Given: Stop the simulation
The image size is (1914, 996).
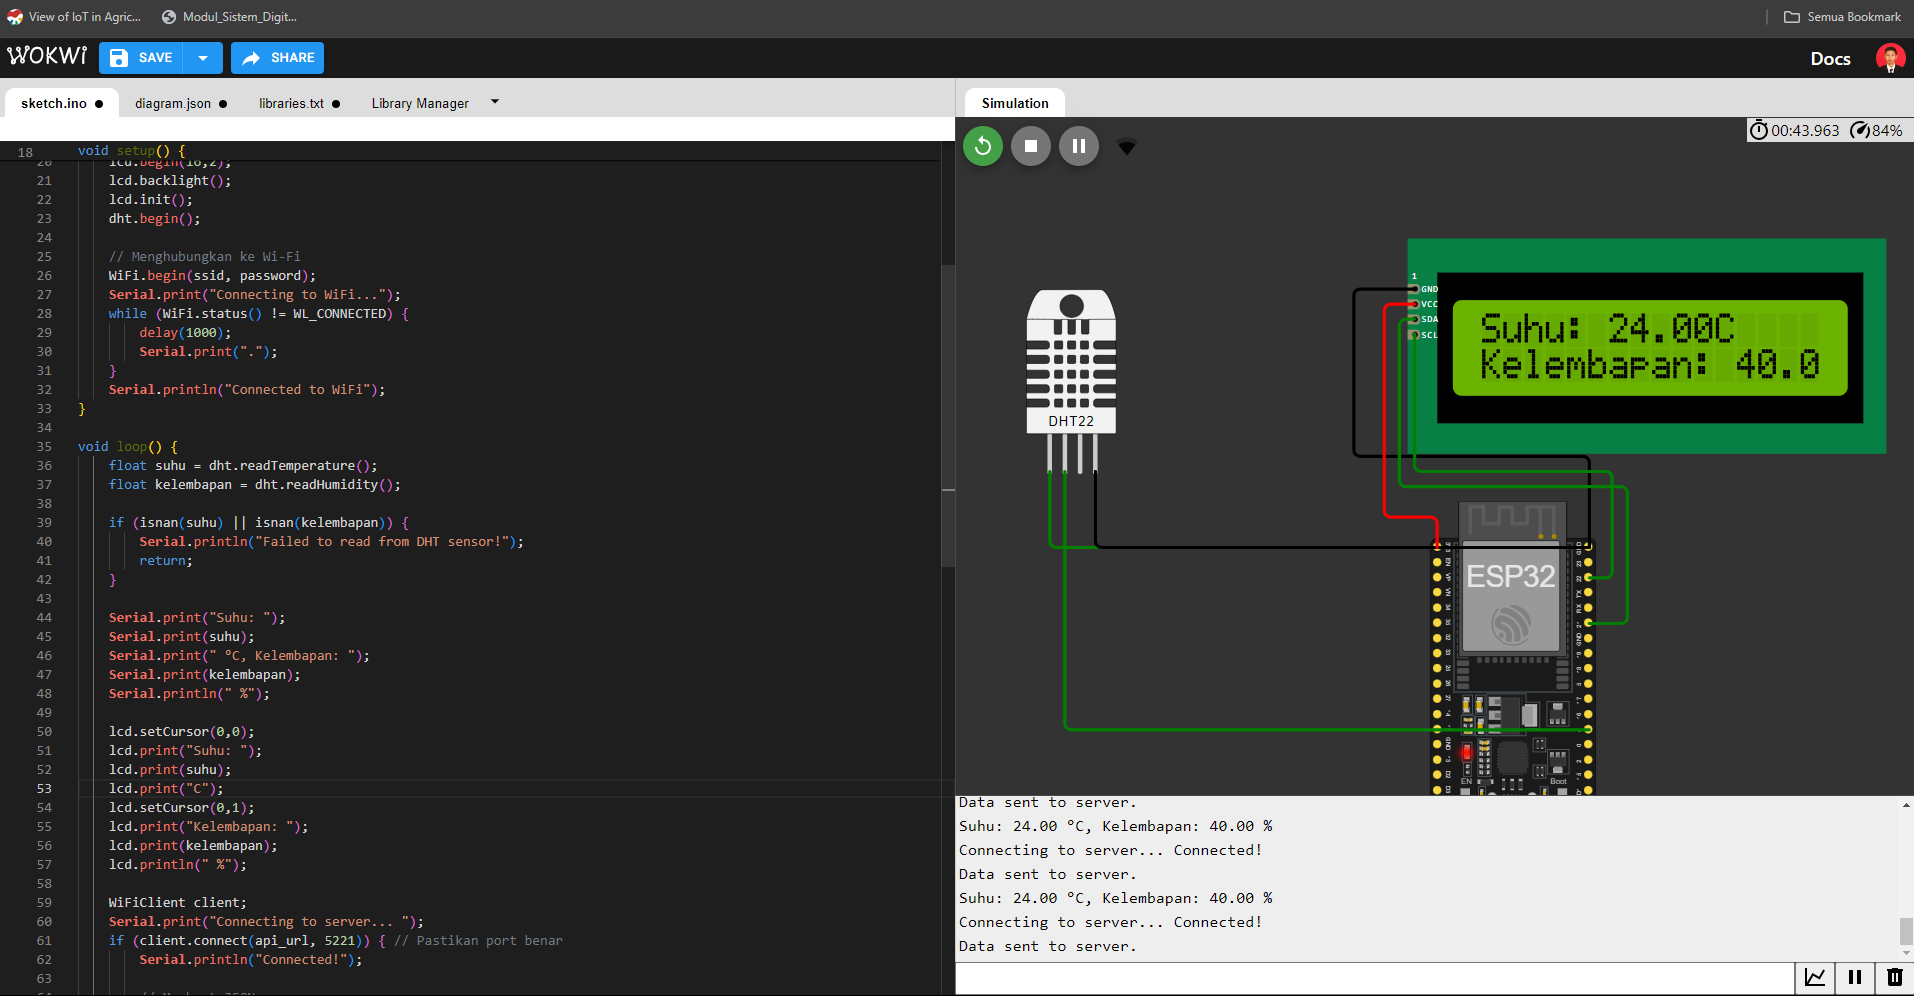Looking at the screenshot, I should pos(1031,146).
